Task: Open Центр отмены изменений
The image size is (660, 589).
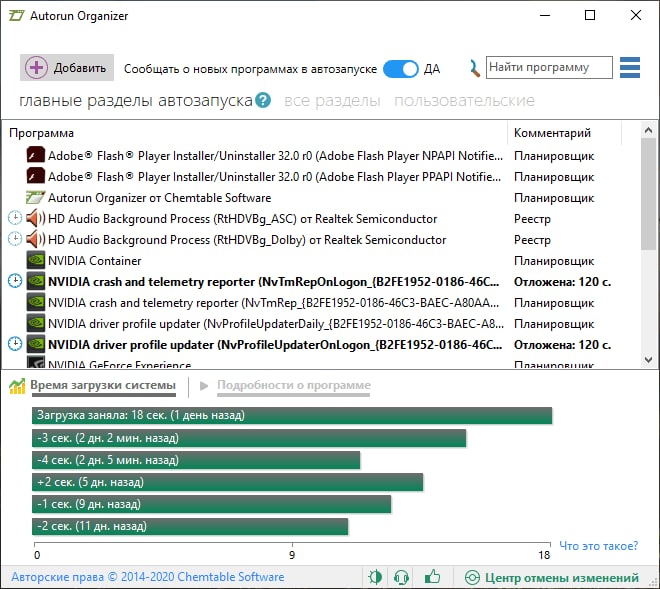Action: point(551,577)
